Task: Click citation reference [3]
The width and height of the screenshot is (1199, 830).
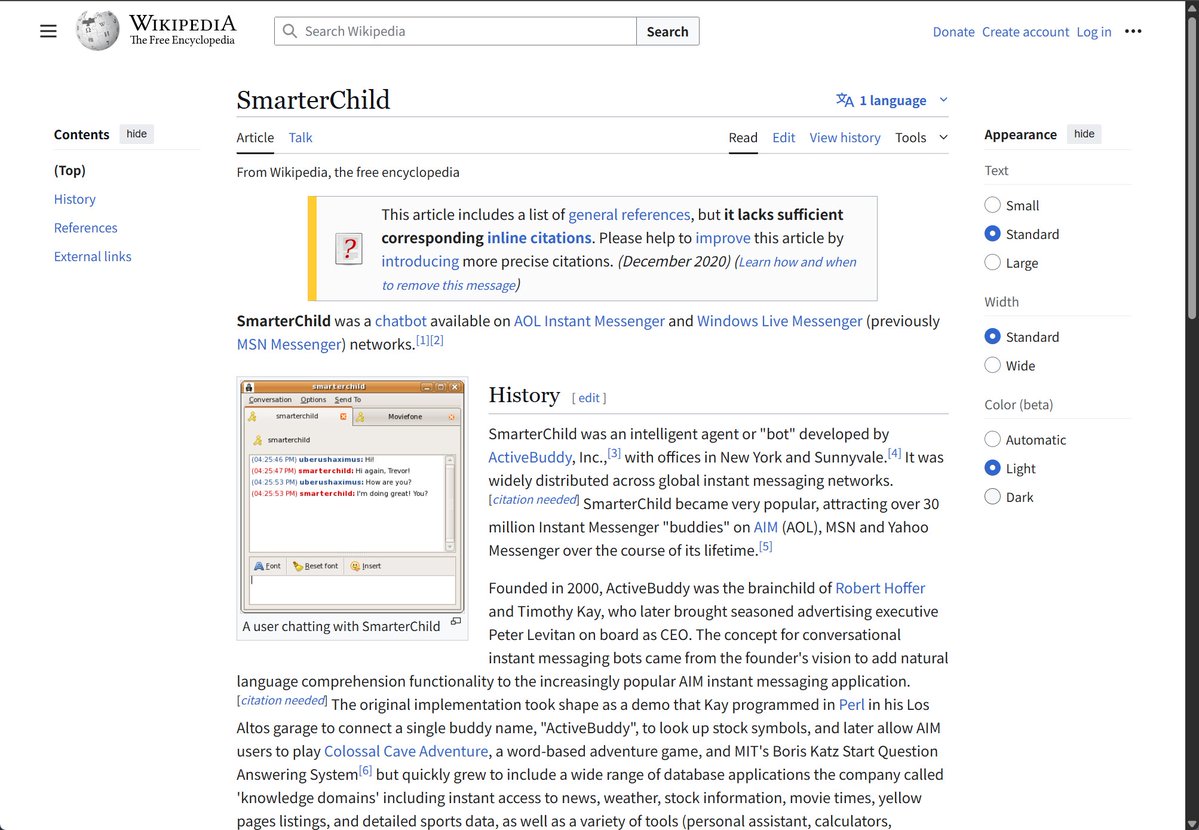Action: (x=614, y=453)
